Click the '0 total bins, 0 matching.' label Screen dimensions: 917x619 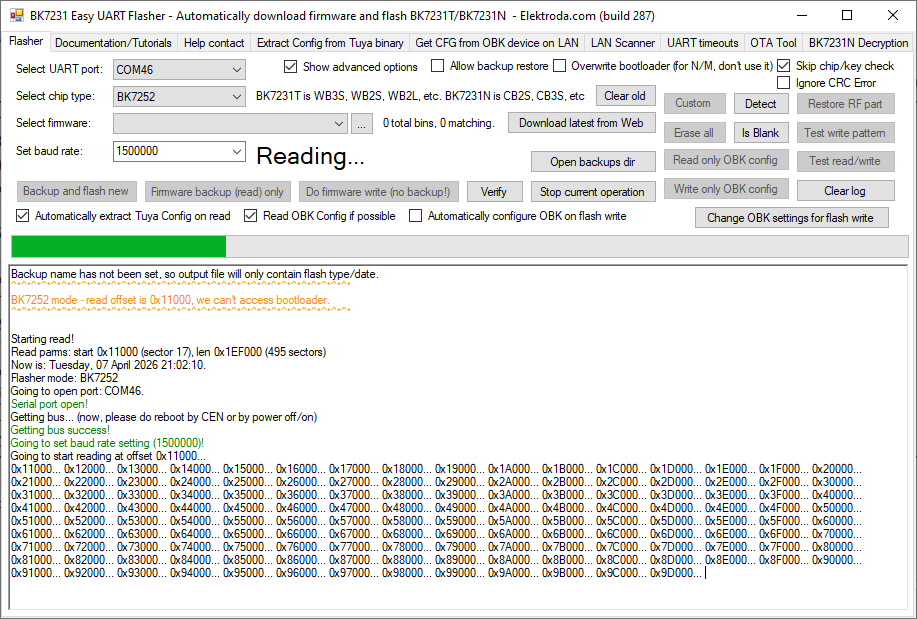click(x=439, y=123)
